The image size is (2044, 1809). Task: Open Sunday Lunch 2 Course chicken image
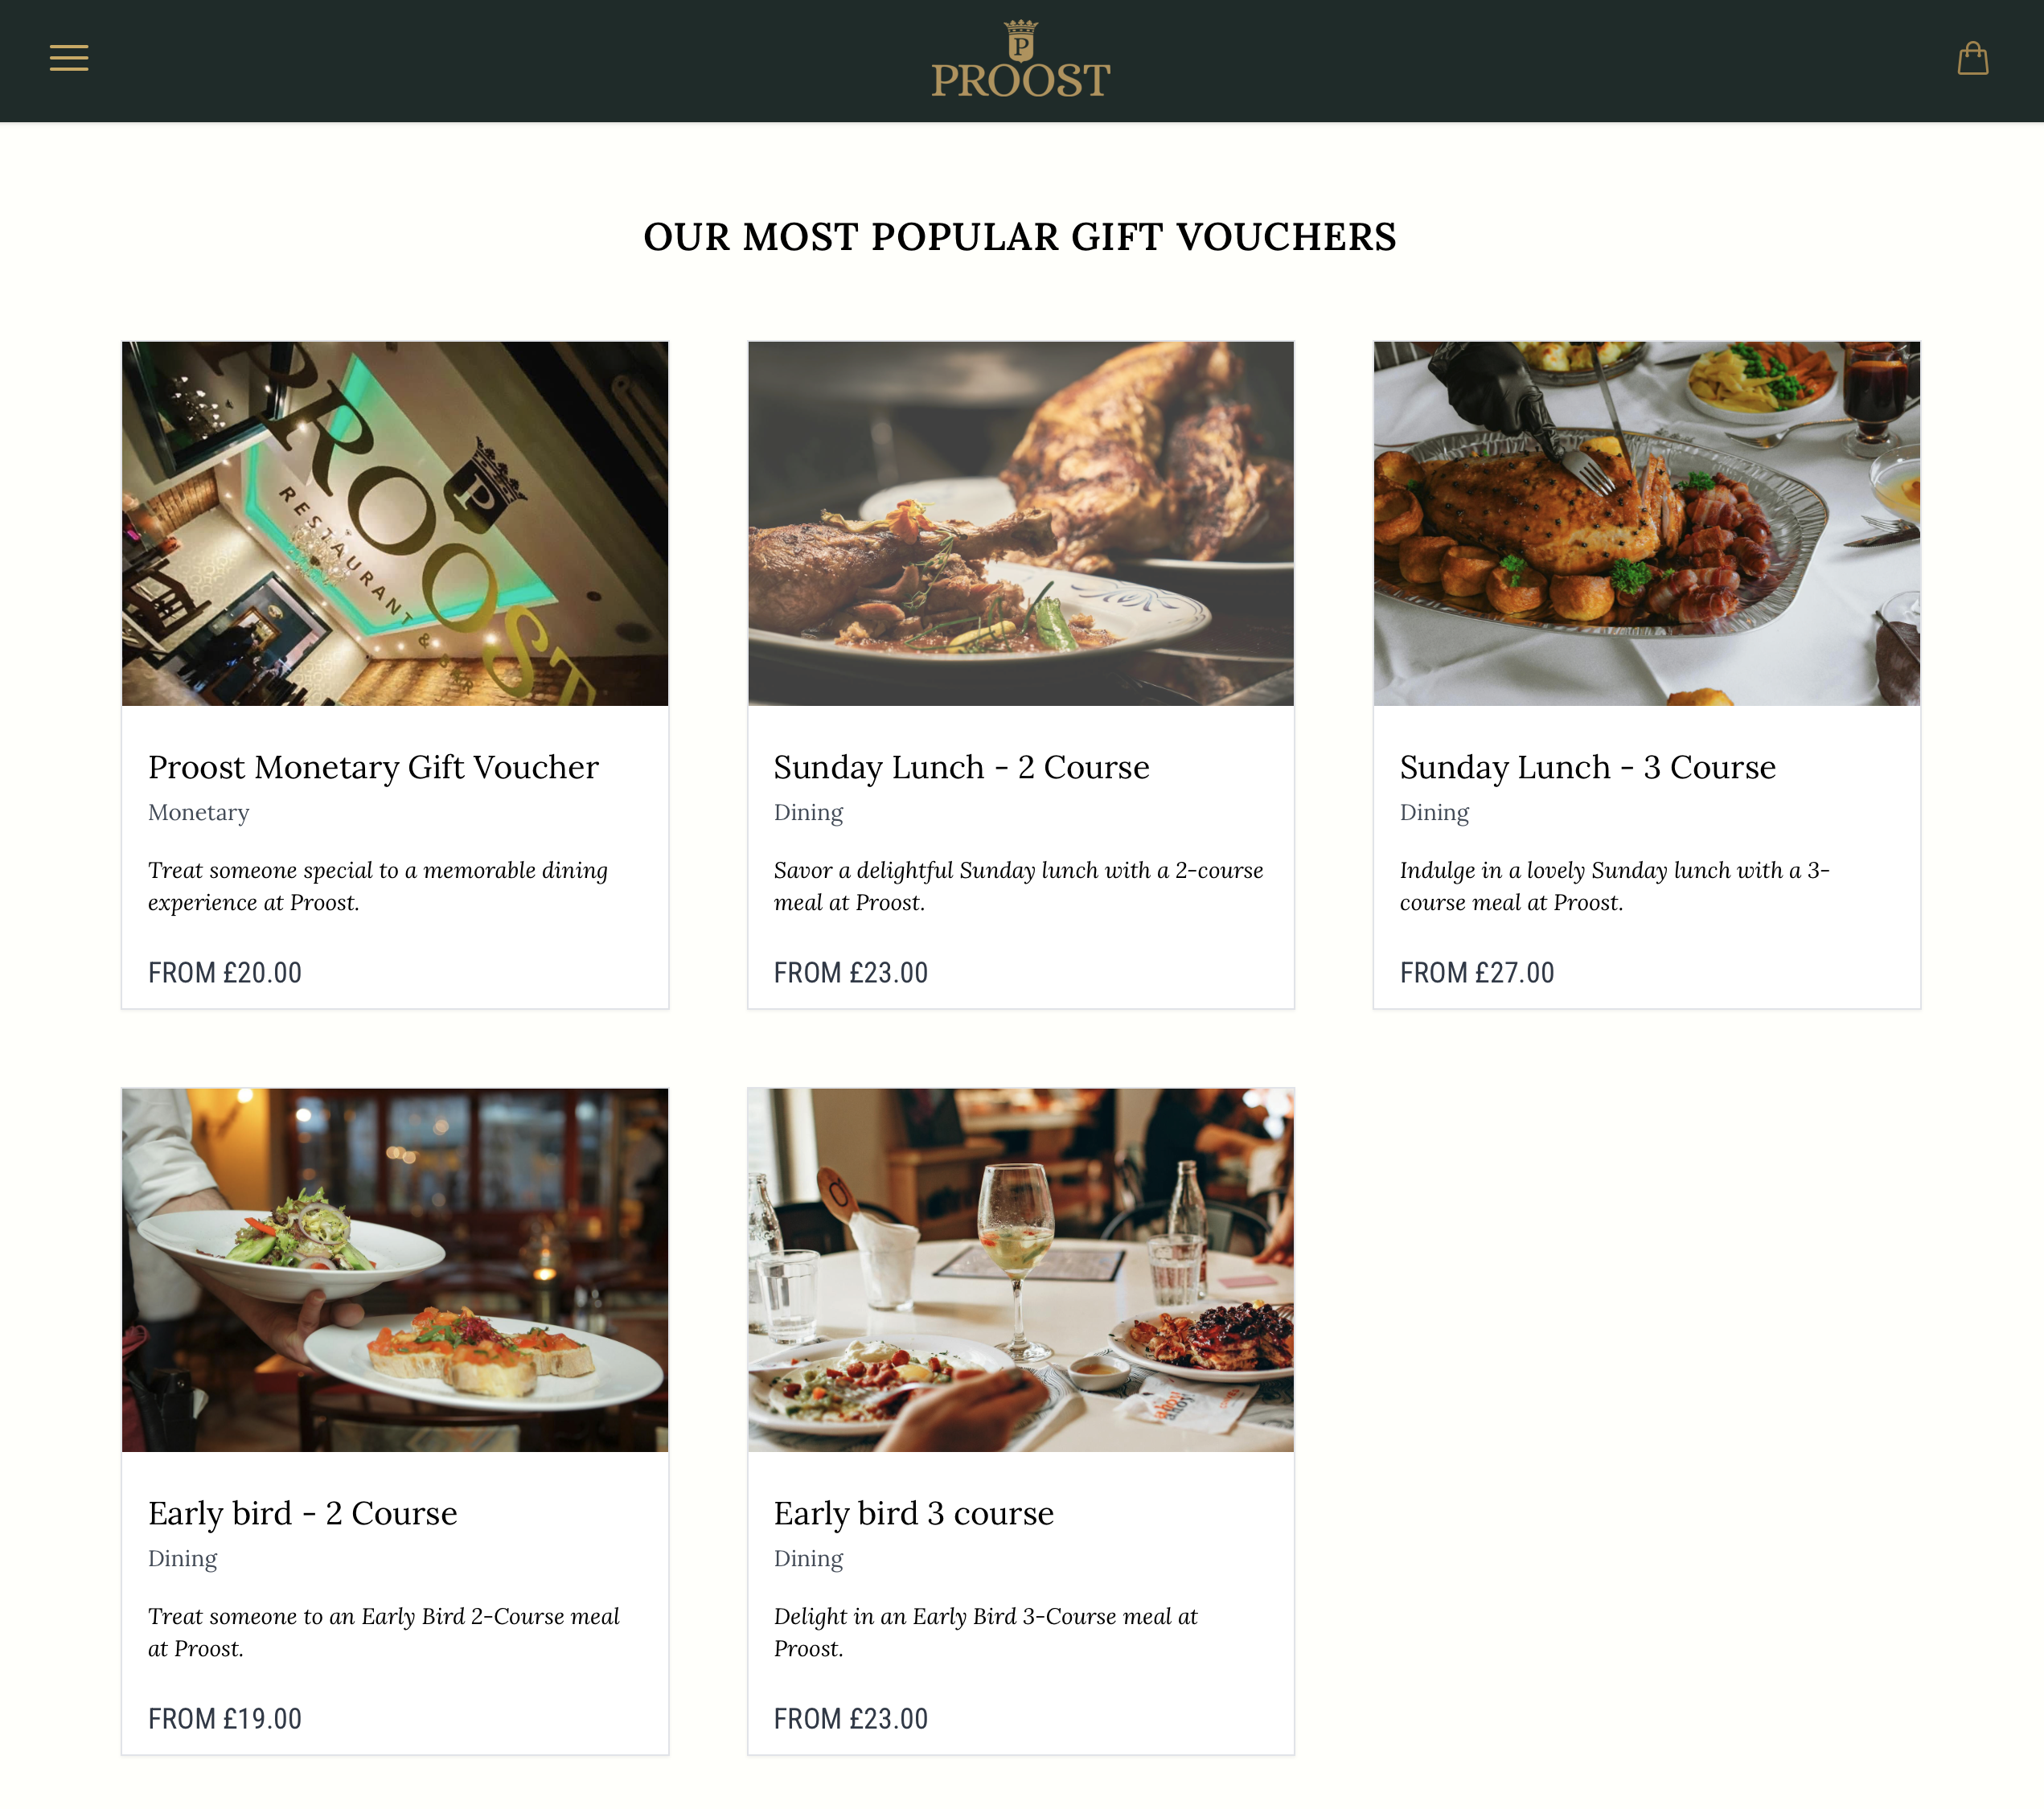pyautogui.click(x=1021, y=523)
